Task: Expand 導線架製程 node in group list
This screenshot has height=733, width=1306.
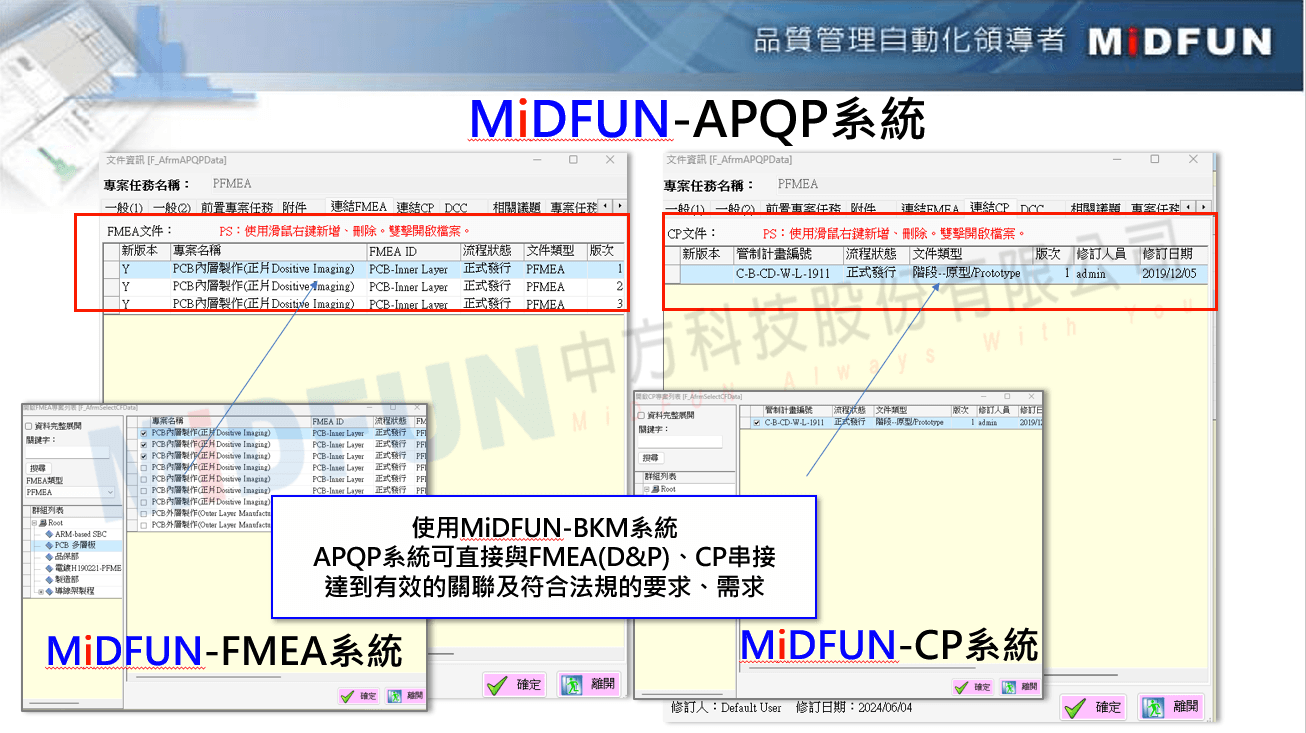Action: pyautogui.click(x=40, y=591)
